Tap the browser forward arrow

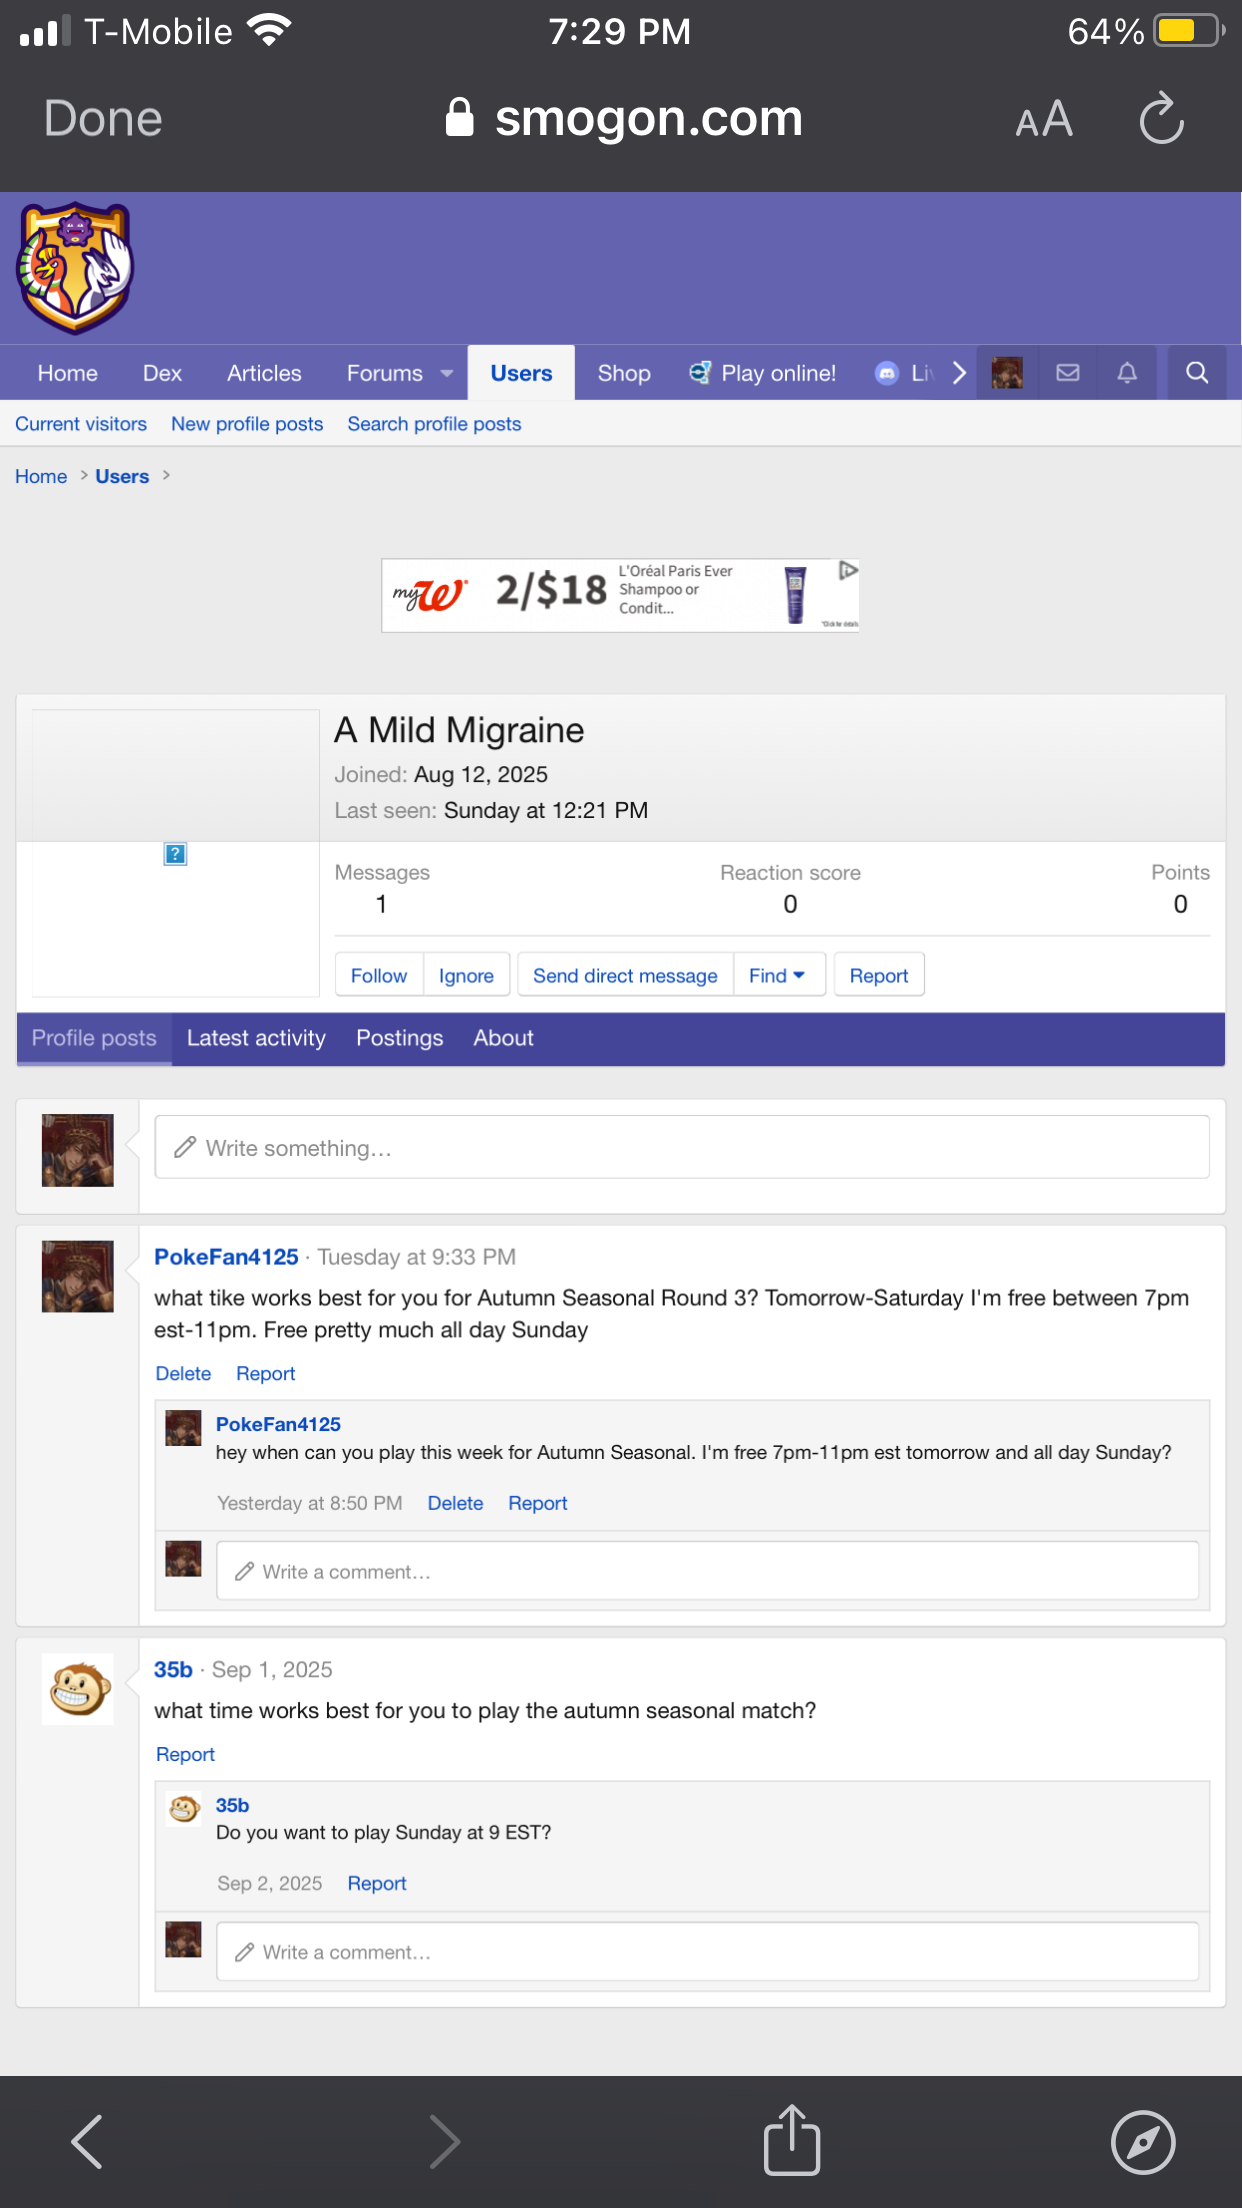tap(445, 2141)
